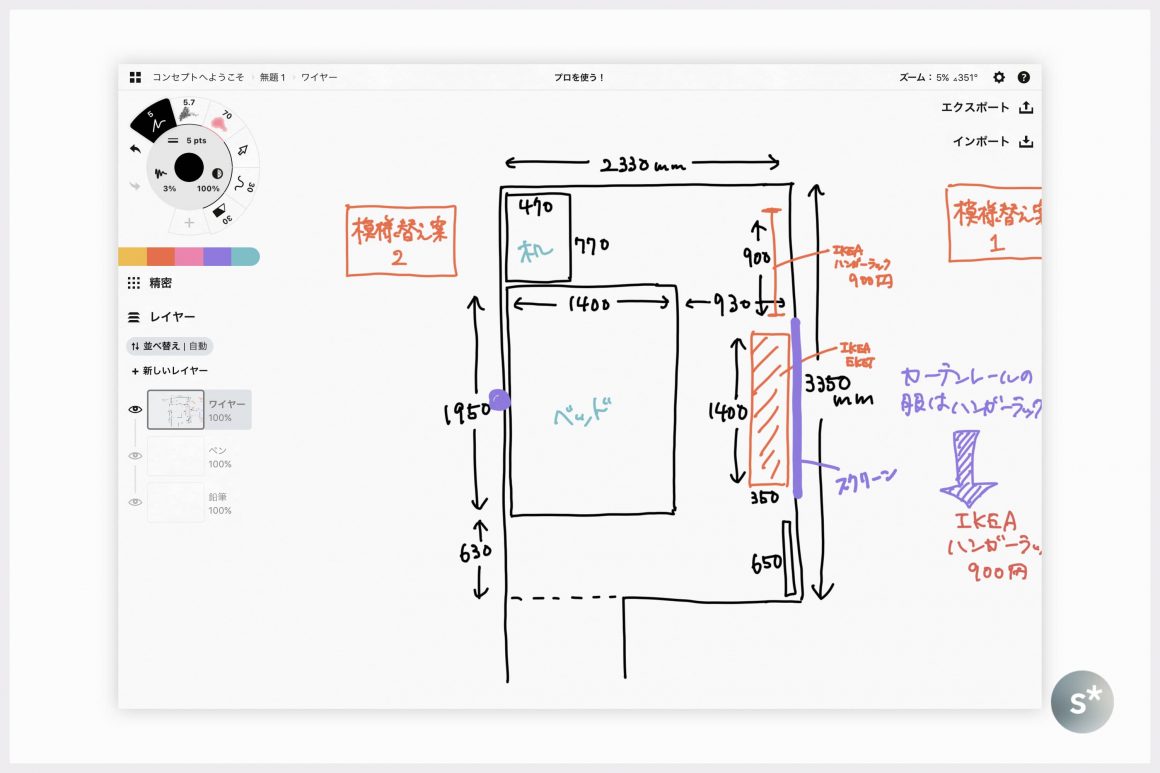Open the 並べ替え sorting mode selector
This screenshot has height=773, width=1160.
(x=169, y=346)
